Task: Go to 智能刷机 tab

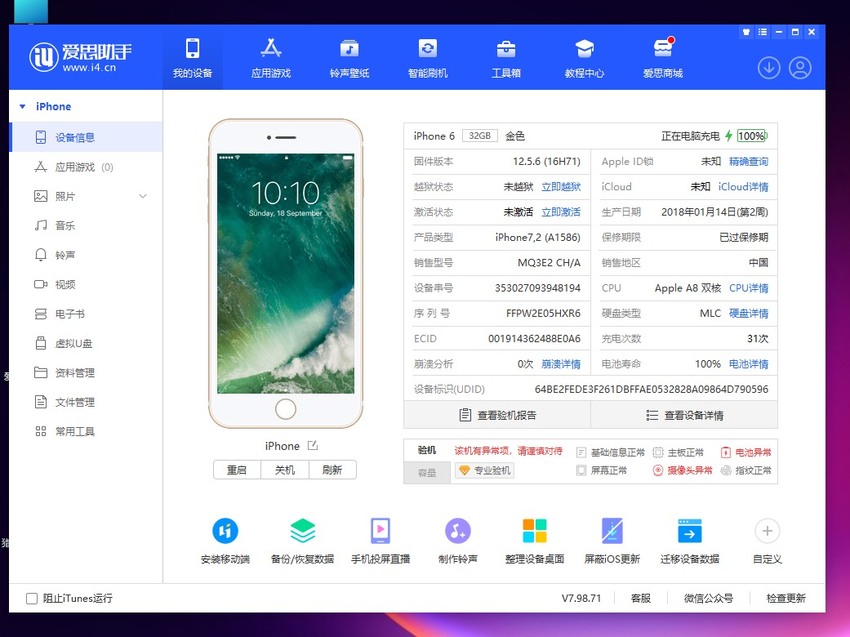Action: click(428, 58)
